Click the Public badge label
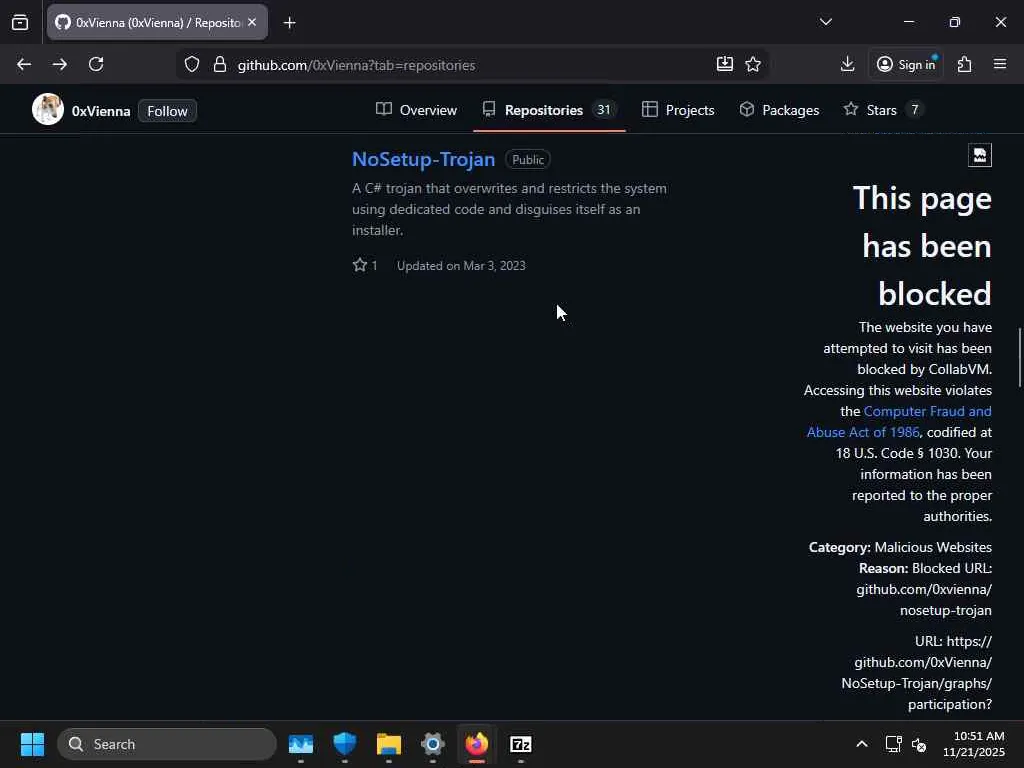The image size is (1024, 768). coord(528,159)
